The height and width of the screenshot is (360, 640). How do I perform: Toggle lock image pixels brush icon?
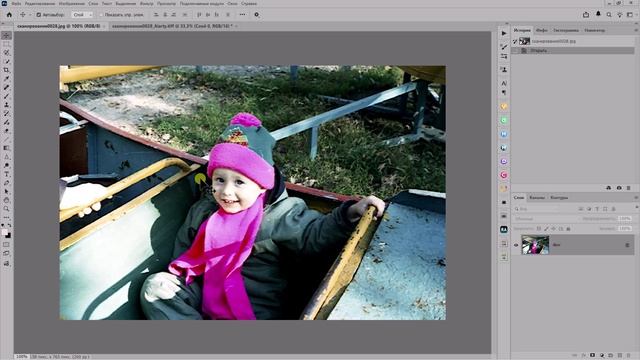point(546,229)
